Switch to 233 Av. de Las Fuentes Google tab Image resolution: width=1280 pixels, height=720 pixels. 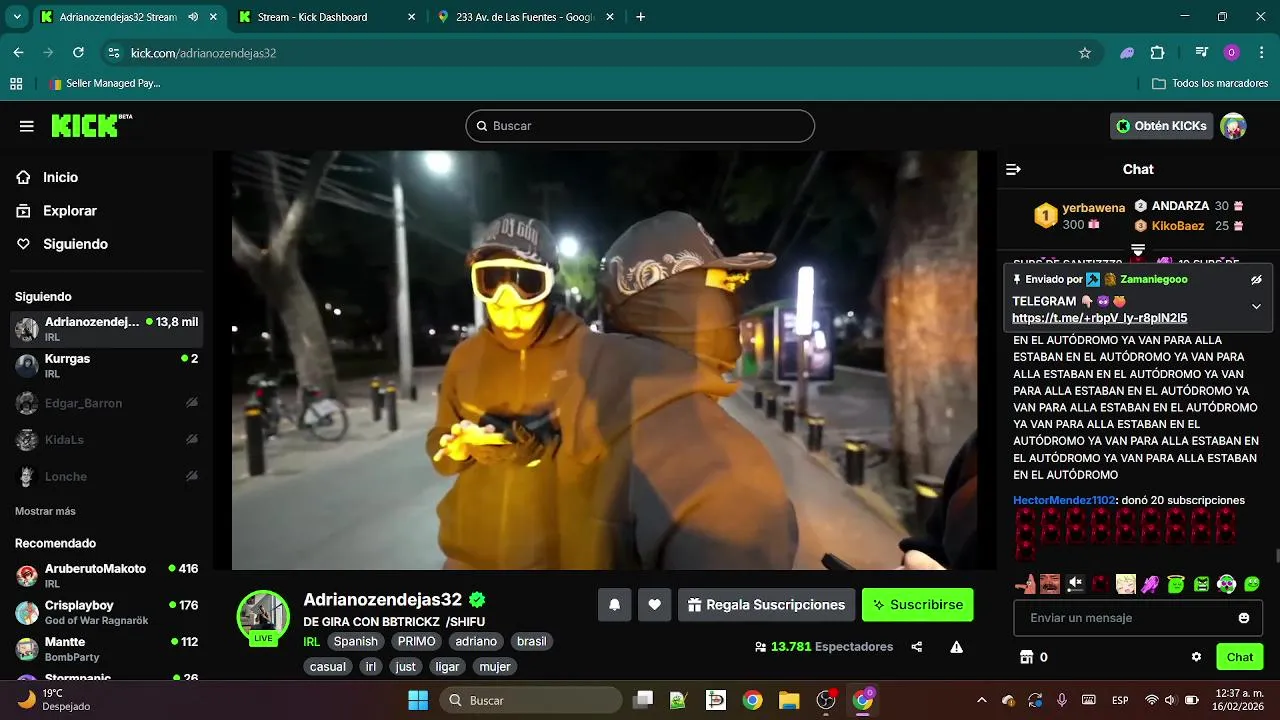(526, 17)
